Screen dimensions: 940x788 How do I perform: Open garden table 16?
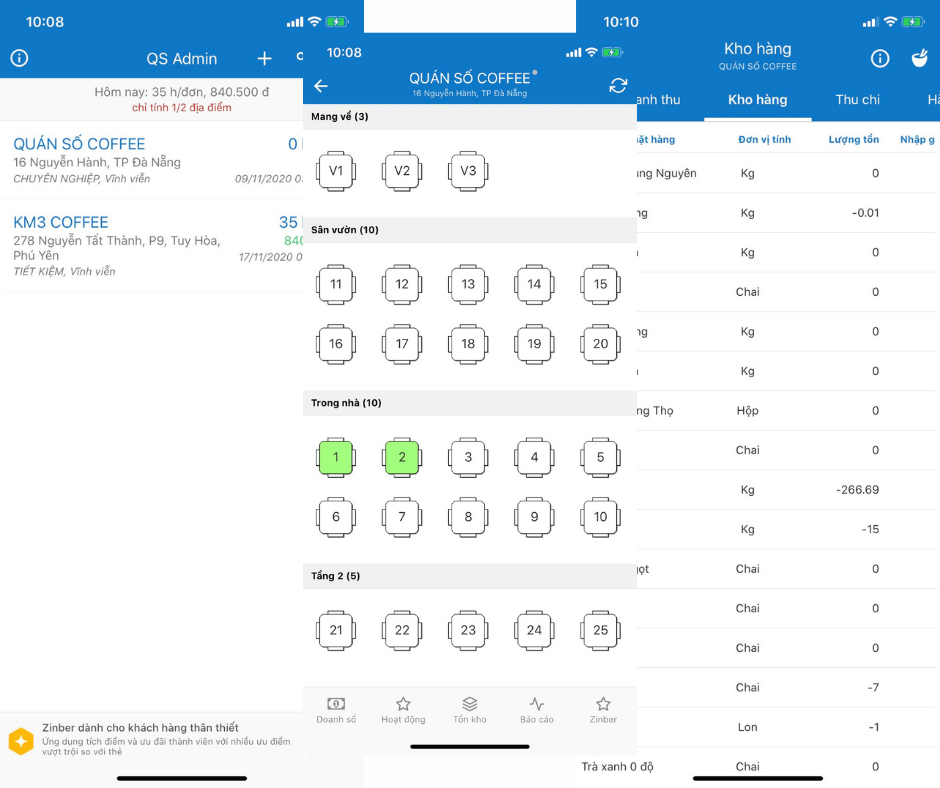tap(336, 344)
